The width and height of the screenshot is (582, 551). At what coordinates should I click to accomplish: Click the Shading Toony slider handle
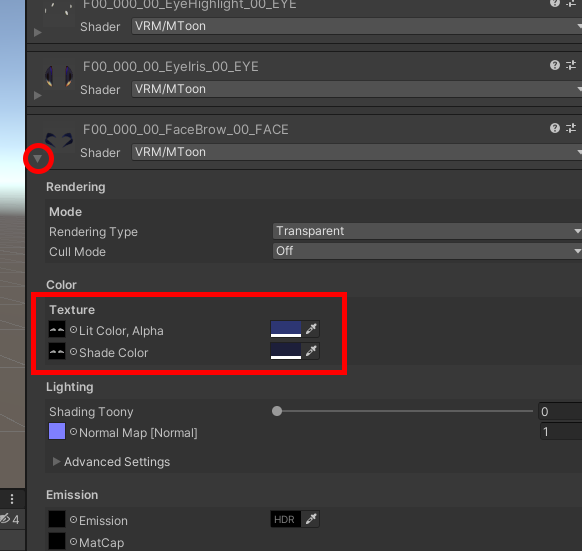click(x=277, y=411)
